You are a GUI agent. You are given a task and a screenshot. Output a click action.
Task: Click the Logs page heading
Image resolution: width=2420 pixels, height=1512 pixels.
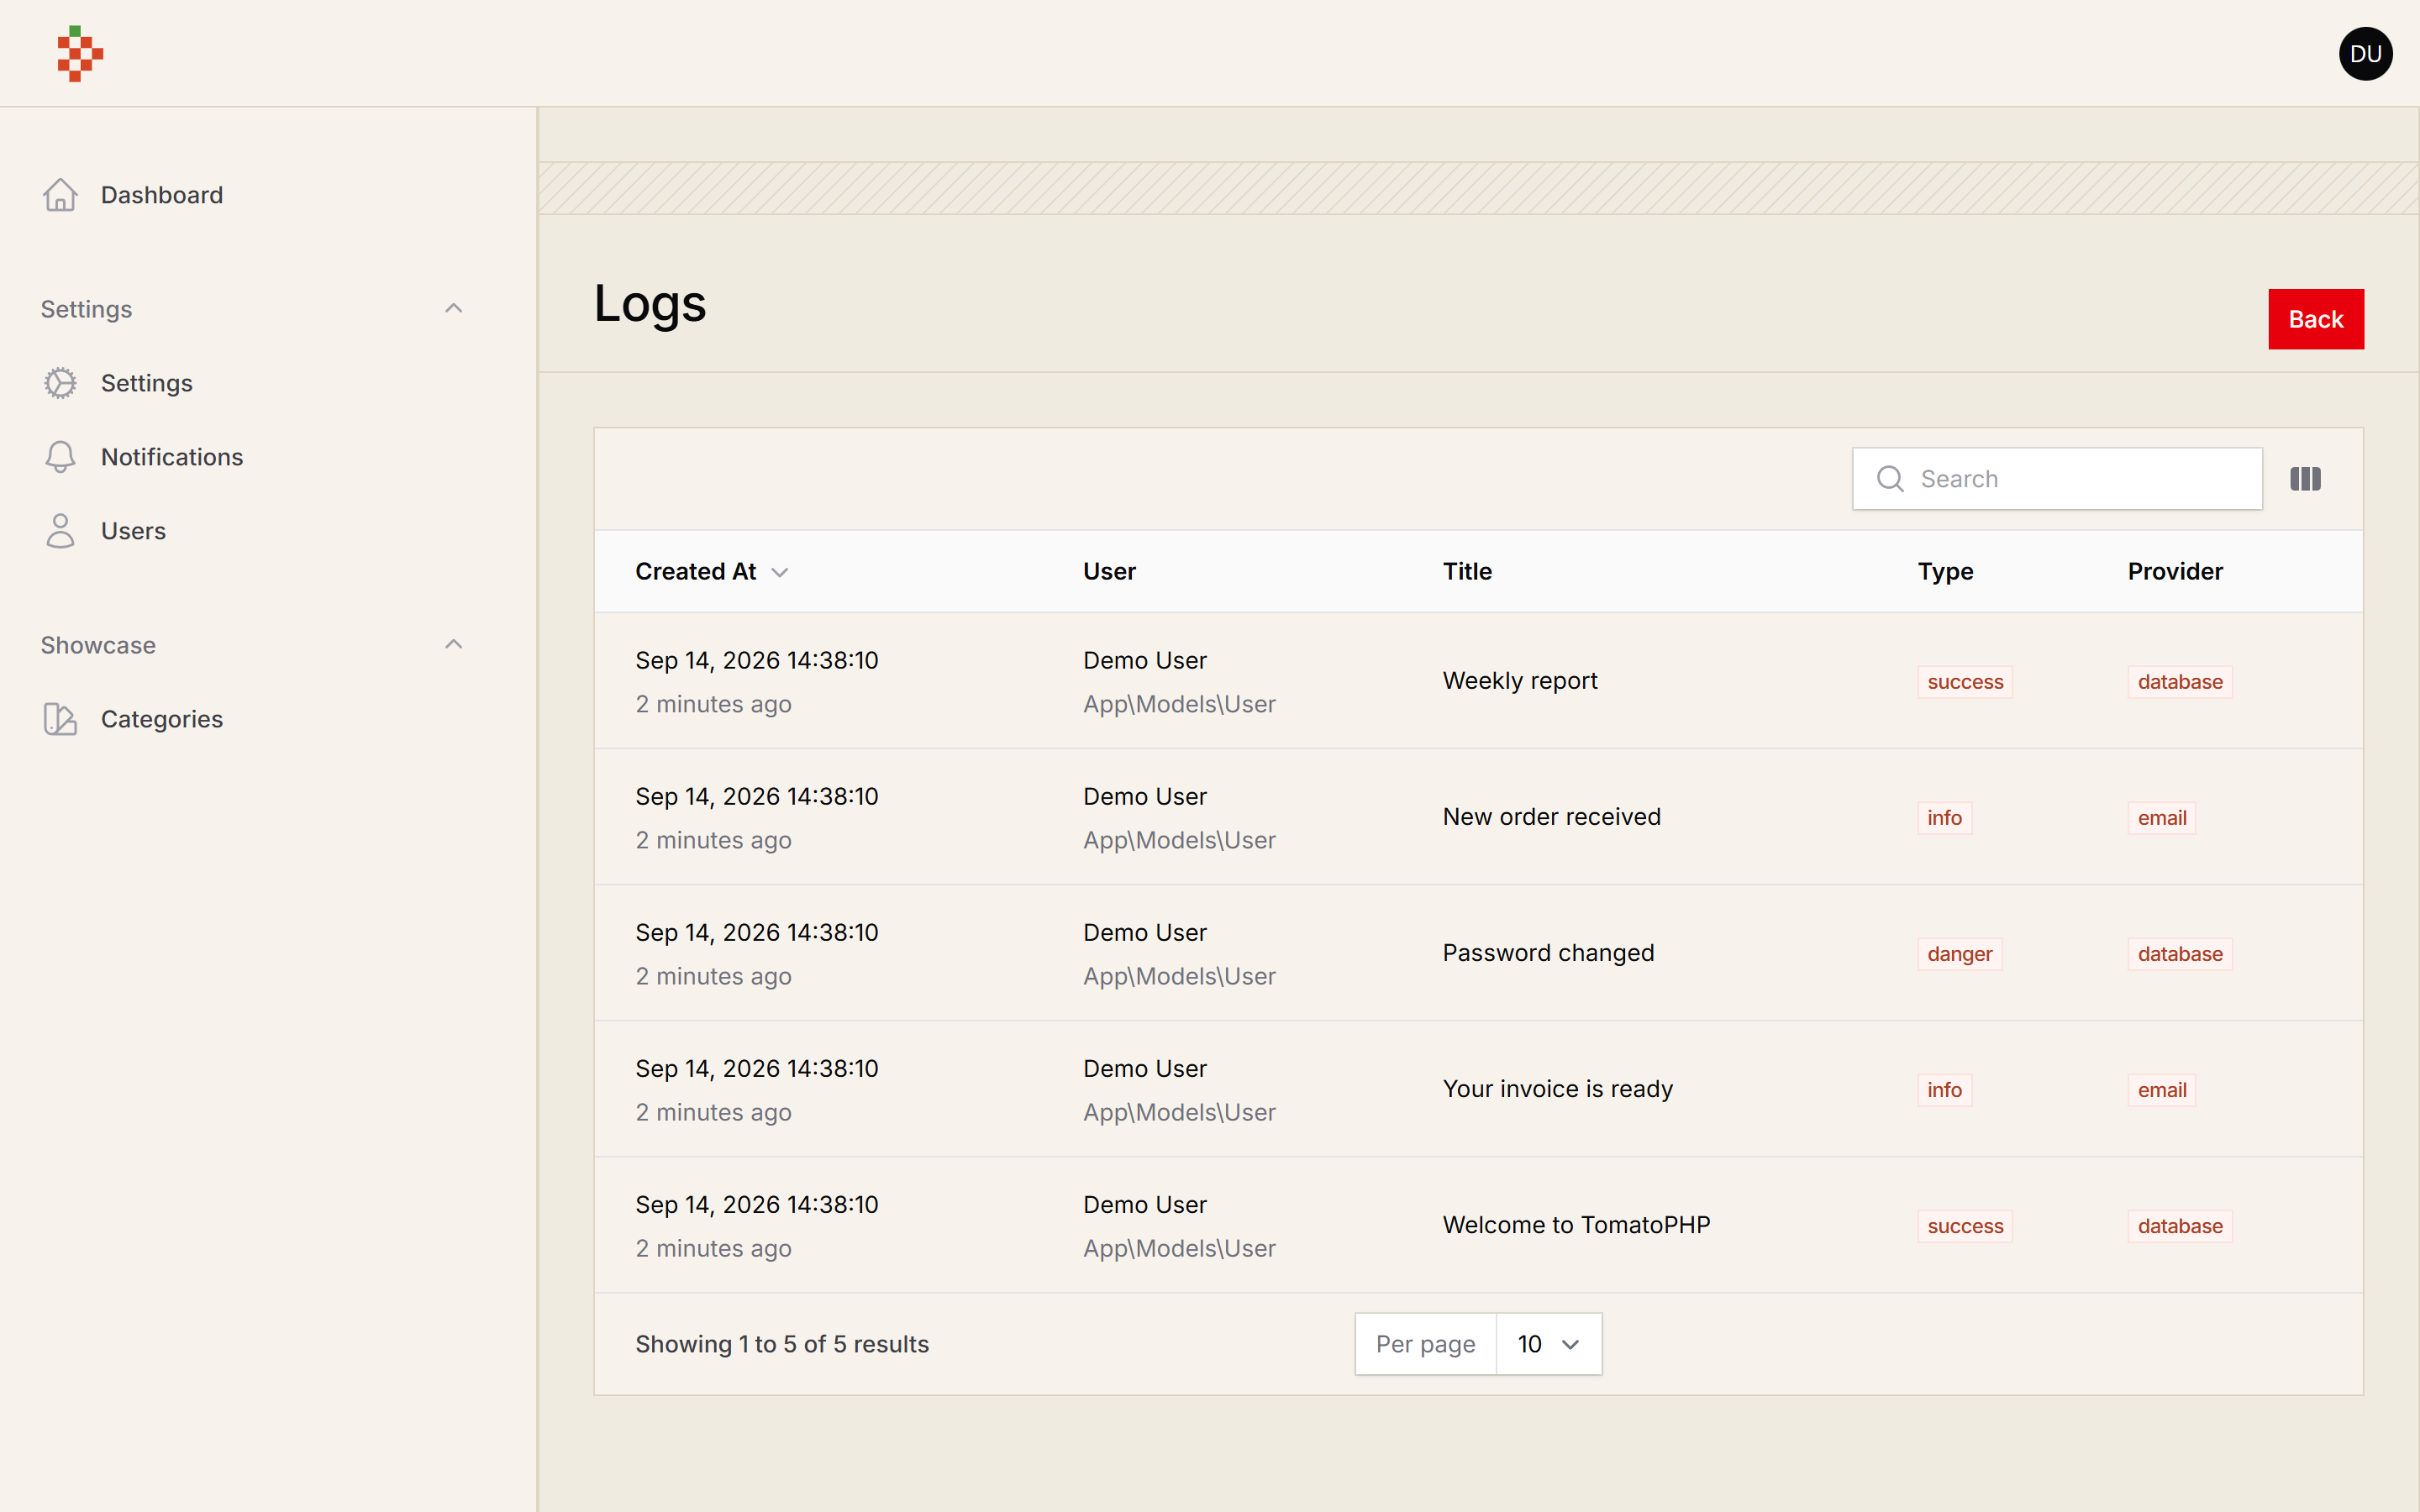[650, 303]
